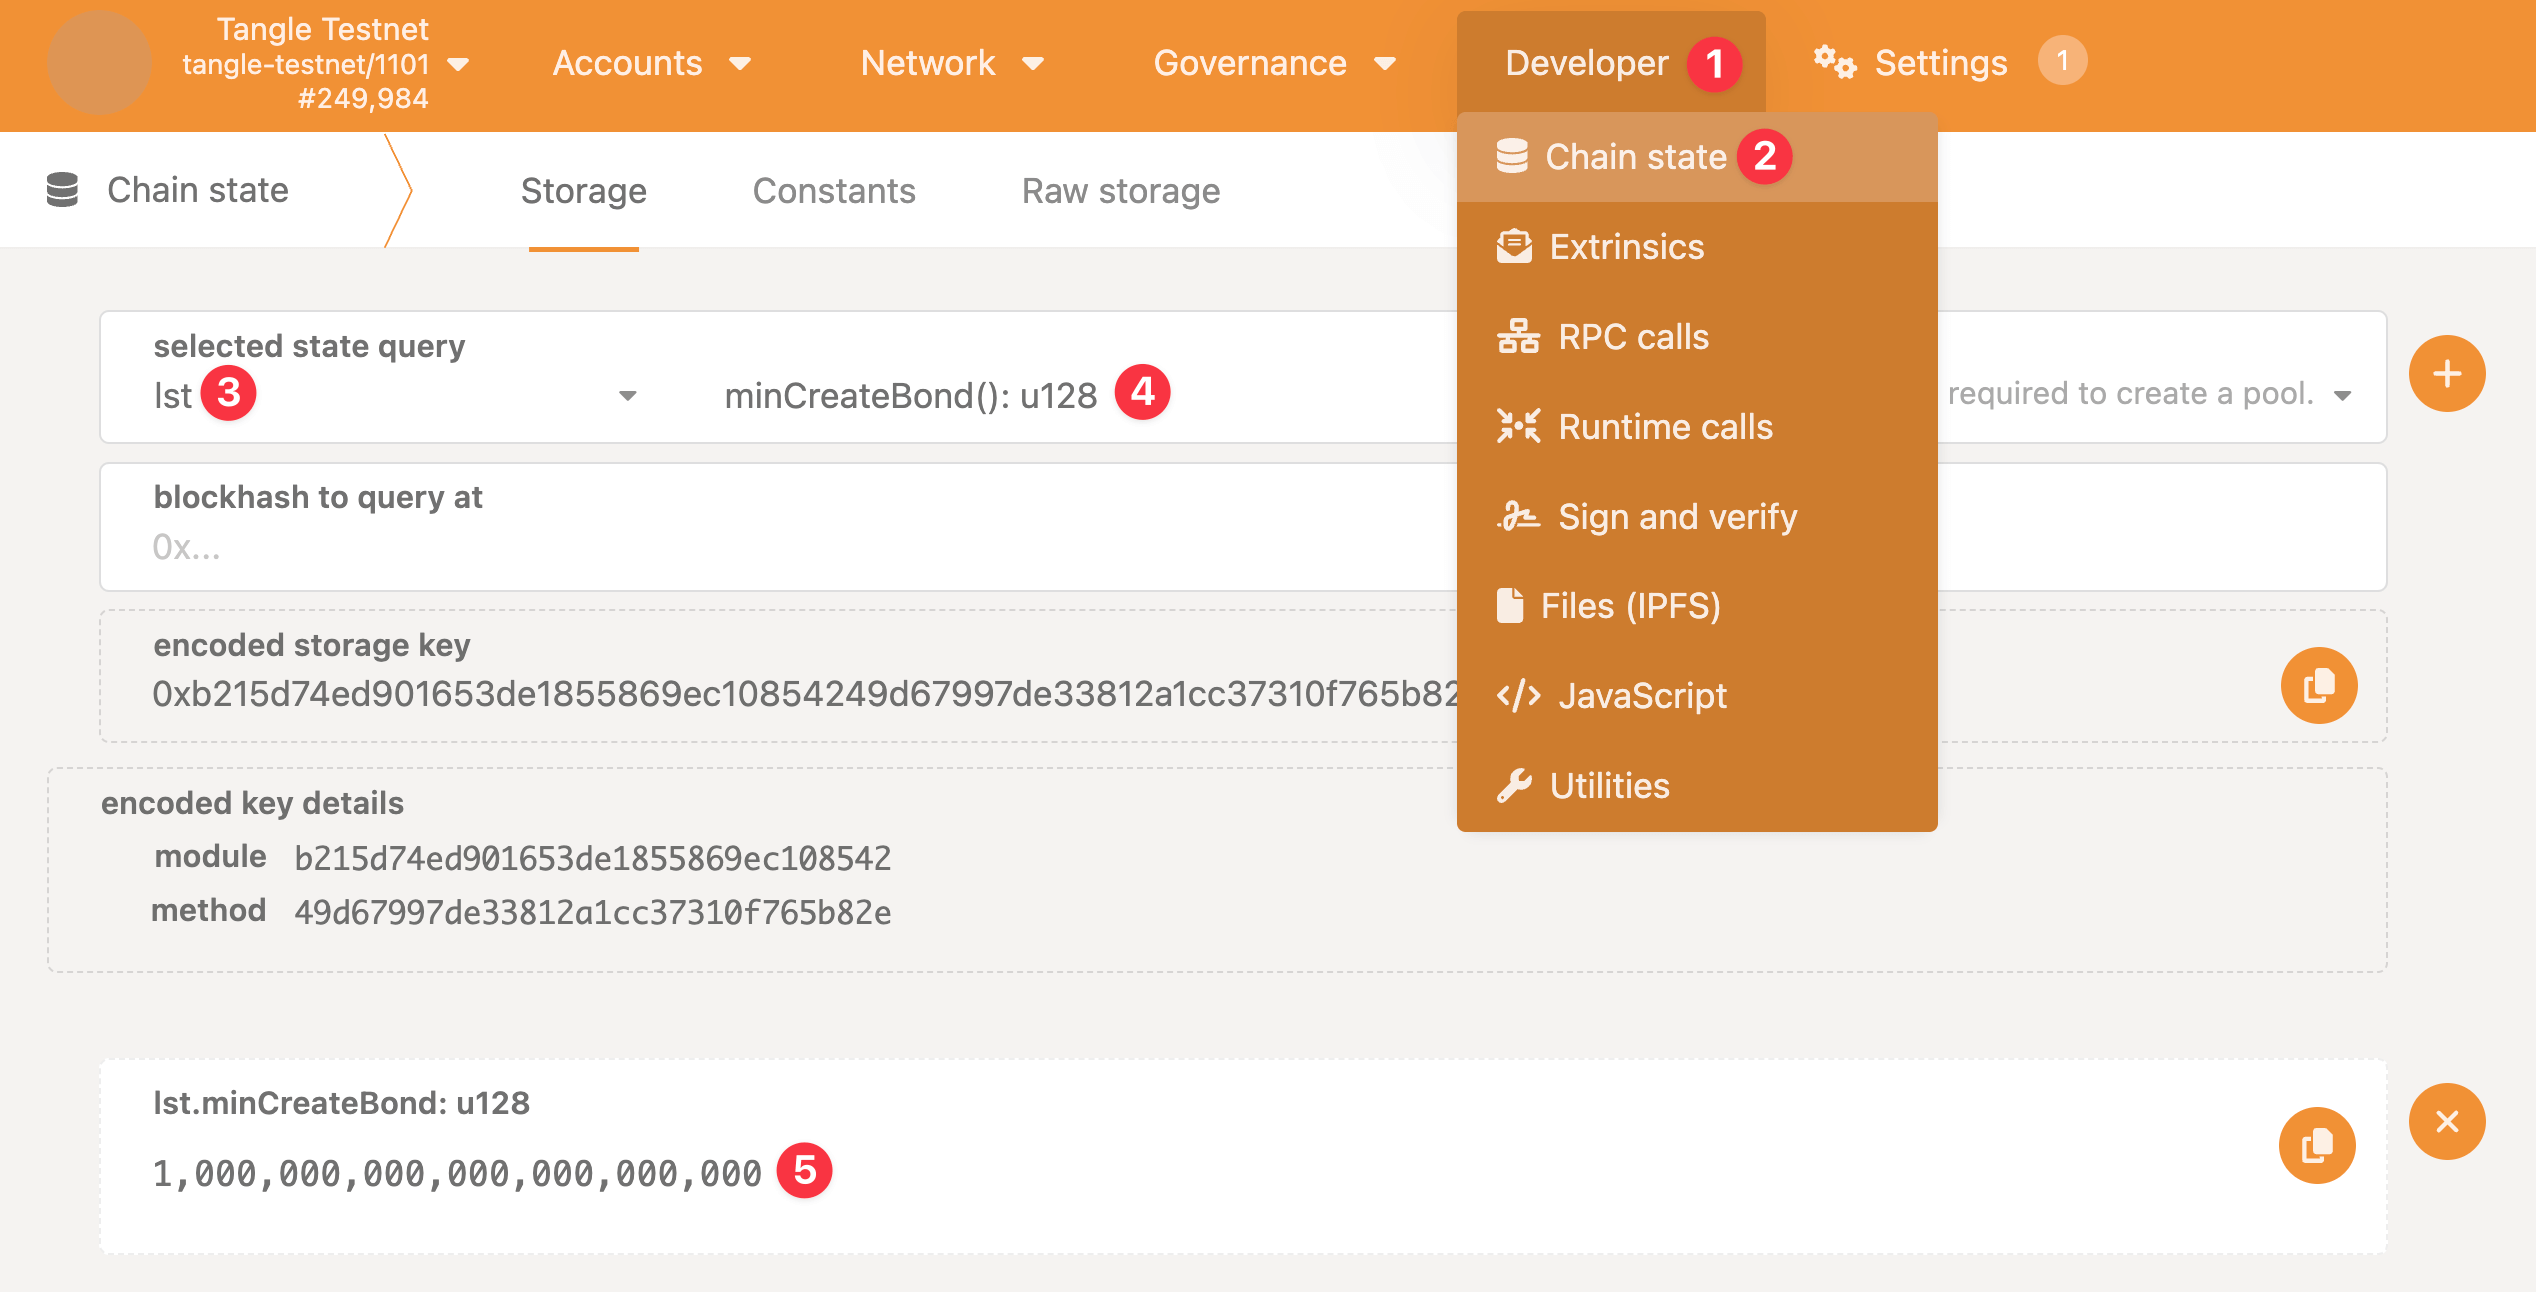Open Extrinsics from the Developer menu

(x=1625, y=246)
